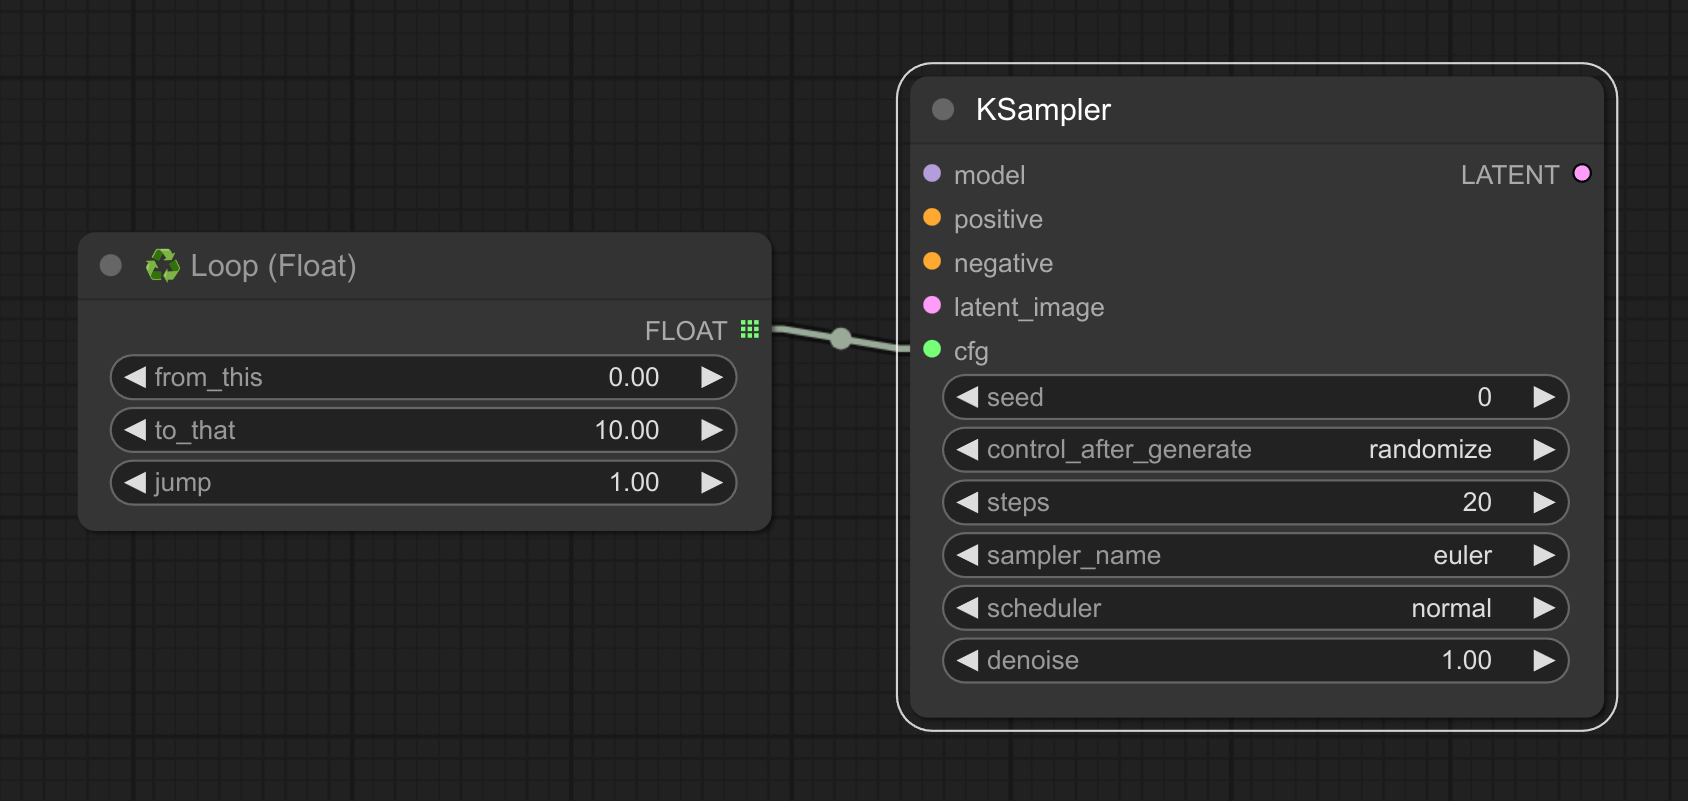
Task: Click the pink latent_image input socket
Action: 932,305
